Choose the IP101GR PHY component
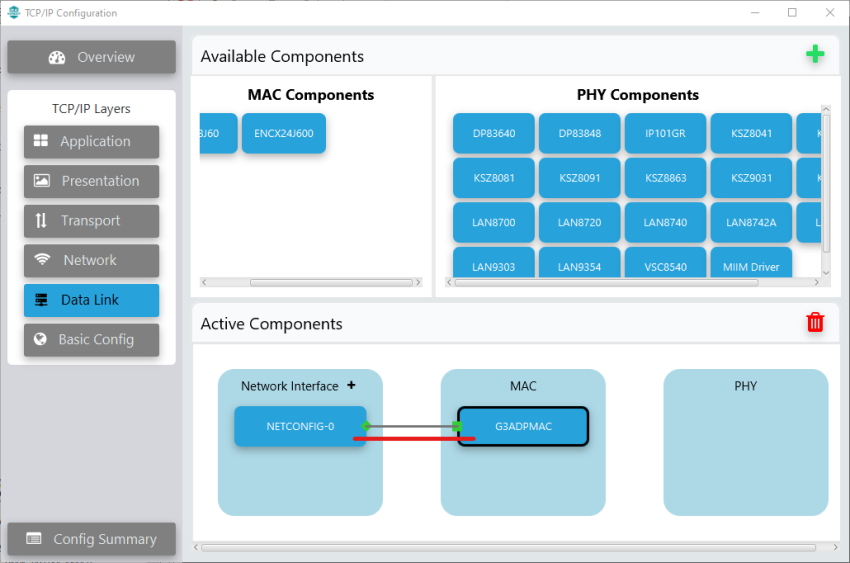The height and width of the screenshot is (563, 850). [x=665, y=133]
